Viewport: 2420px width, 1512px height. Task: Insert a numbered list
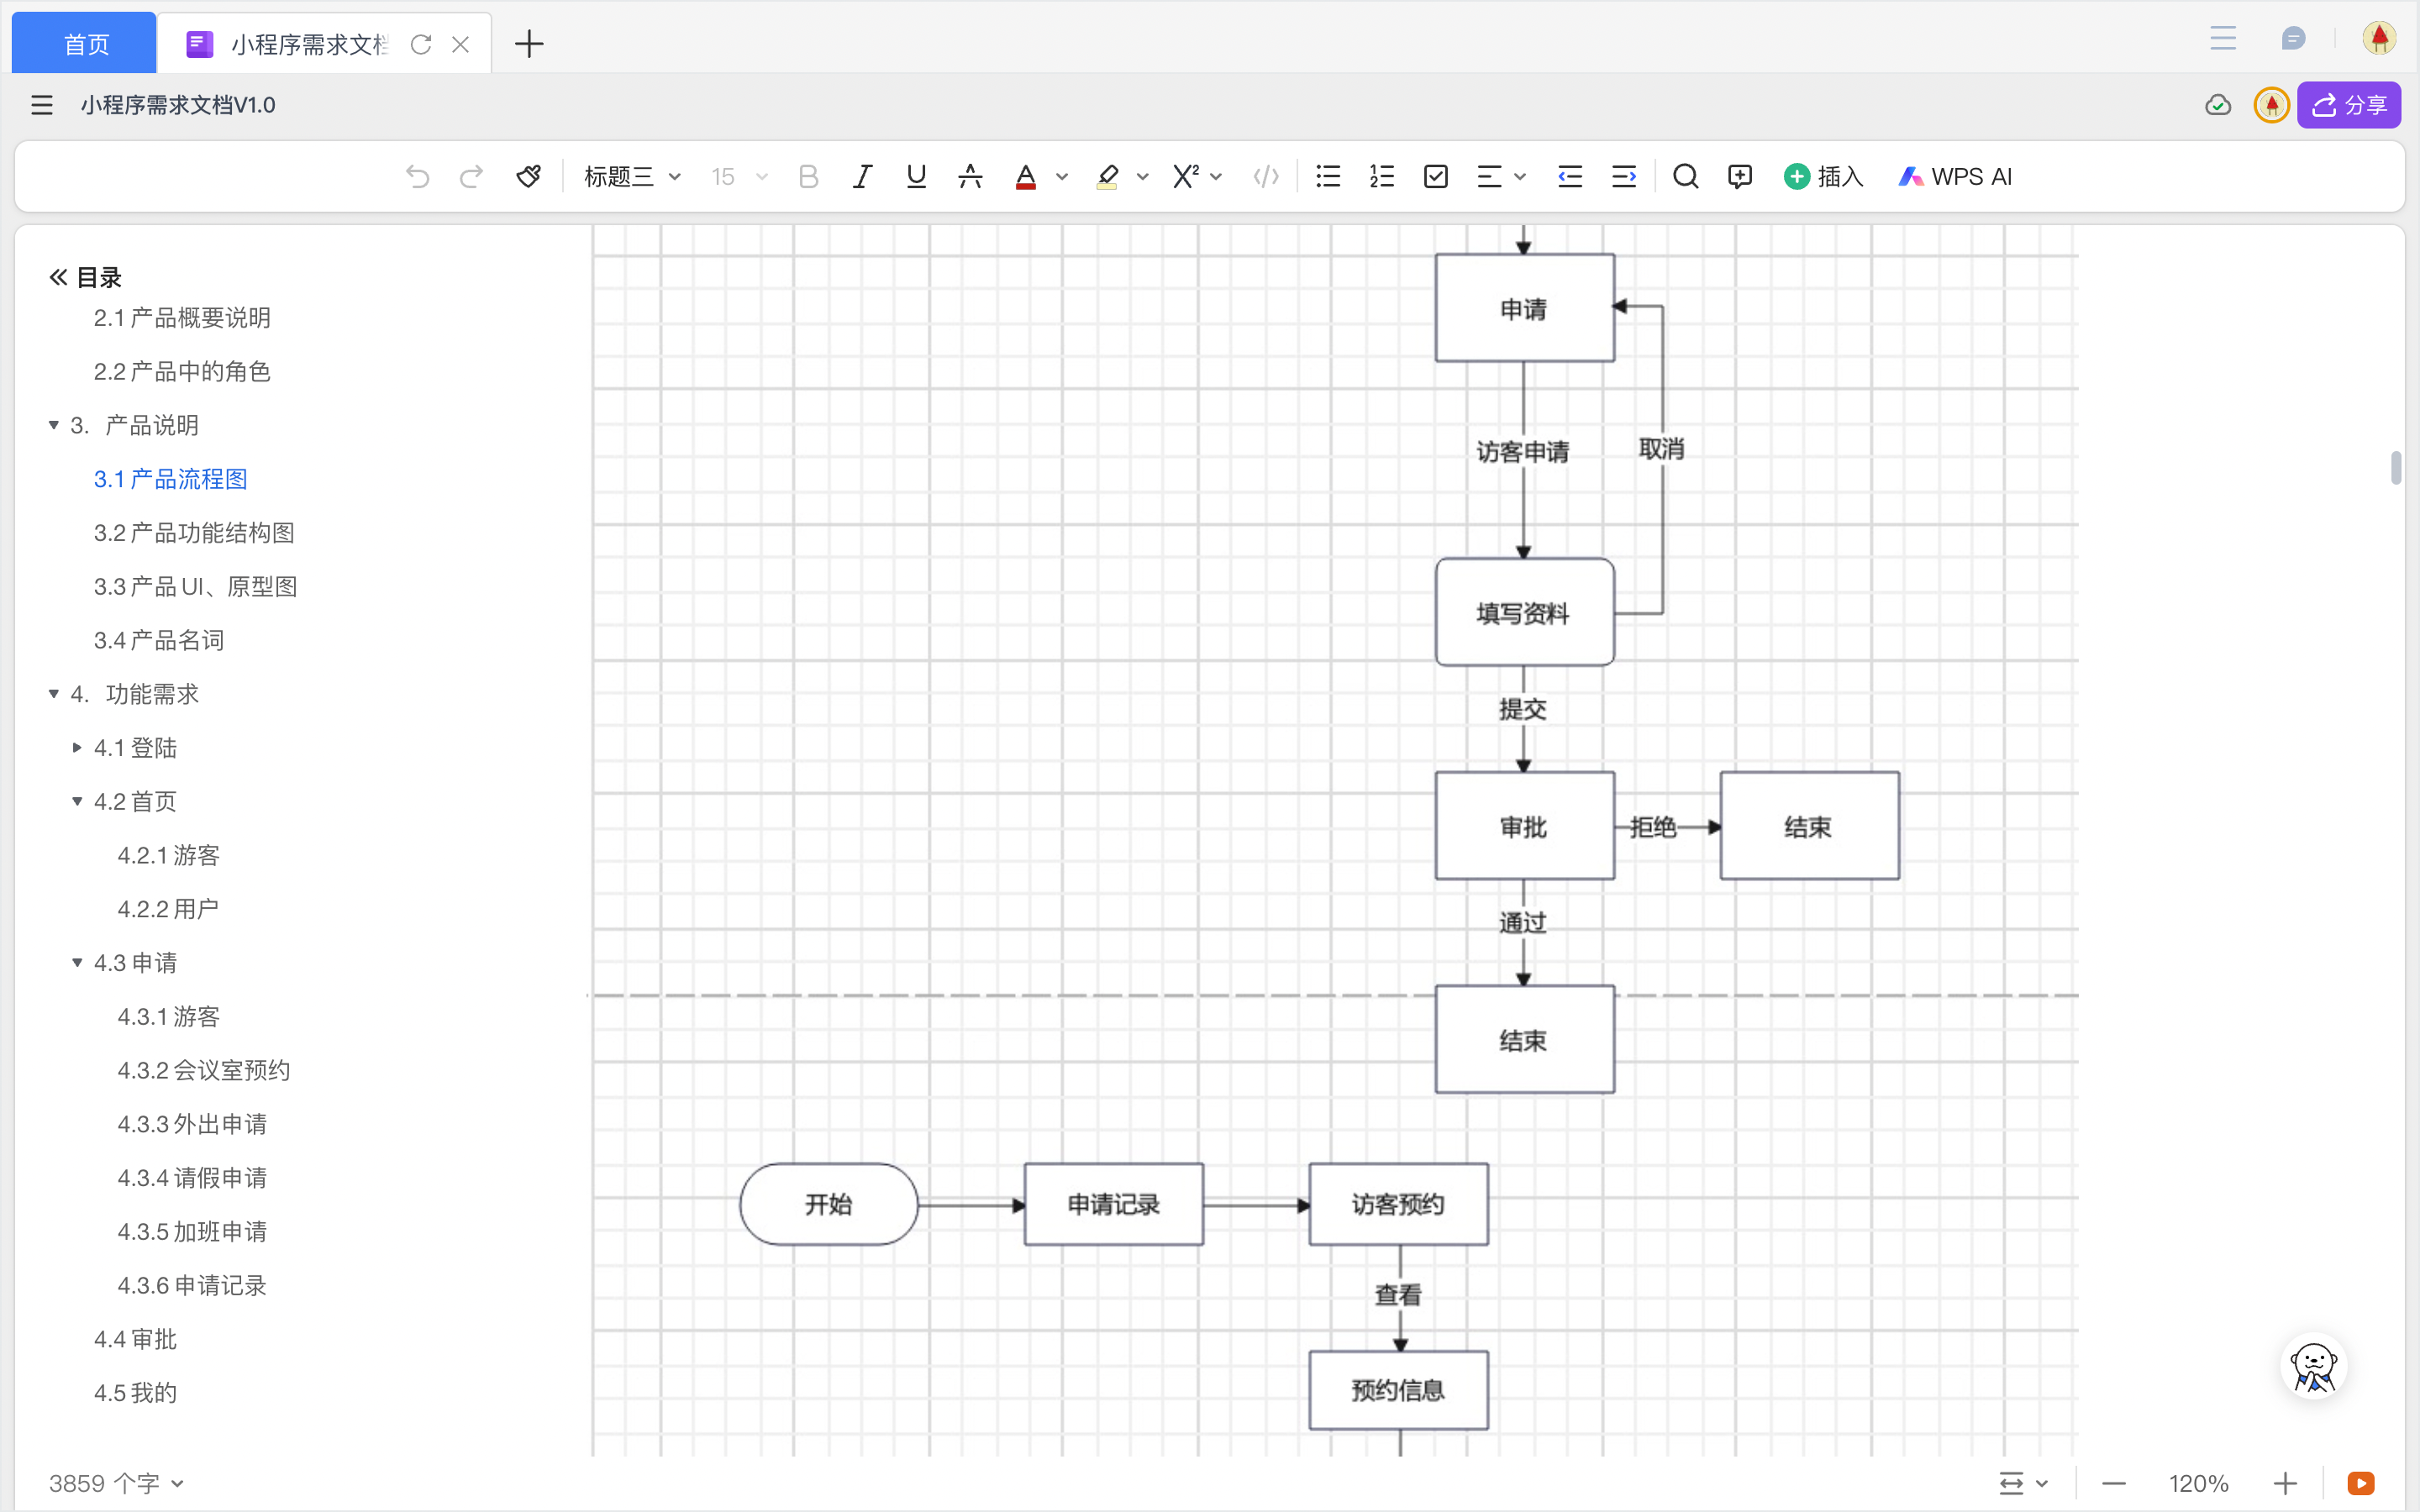1382,177
